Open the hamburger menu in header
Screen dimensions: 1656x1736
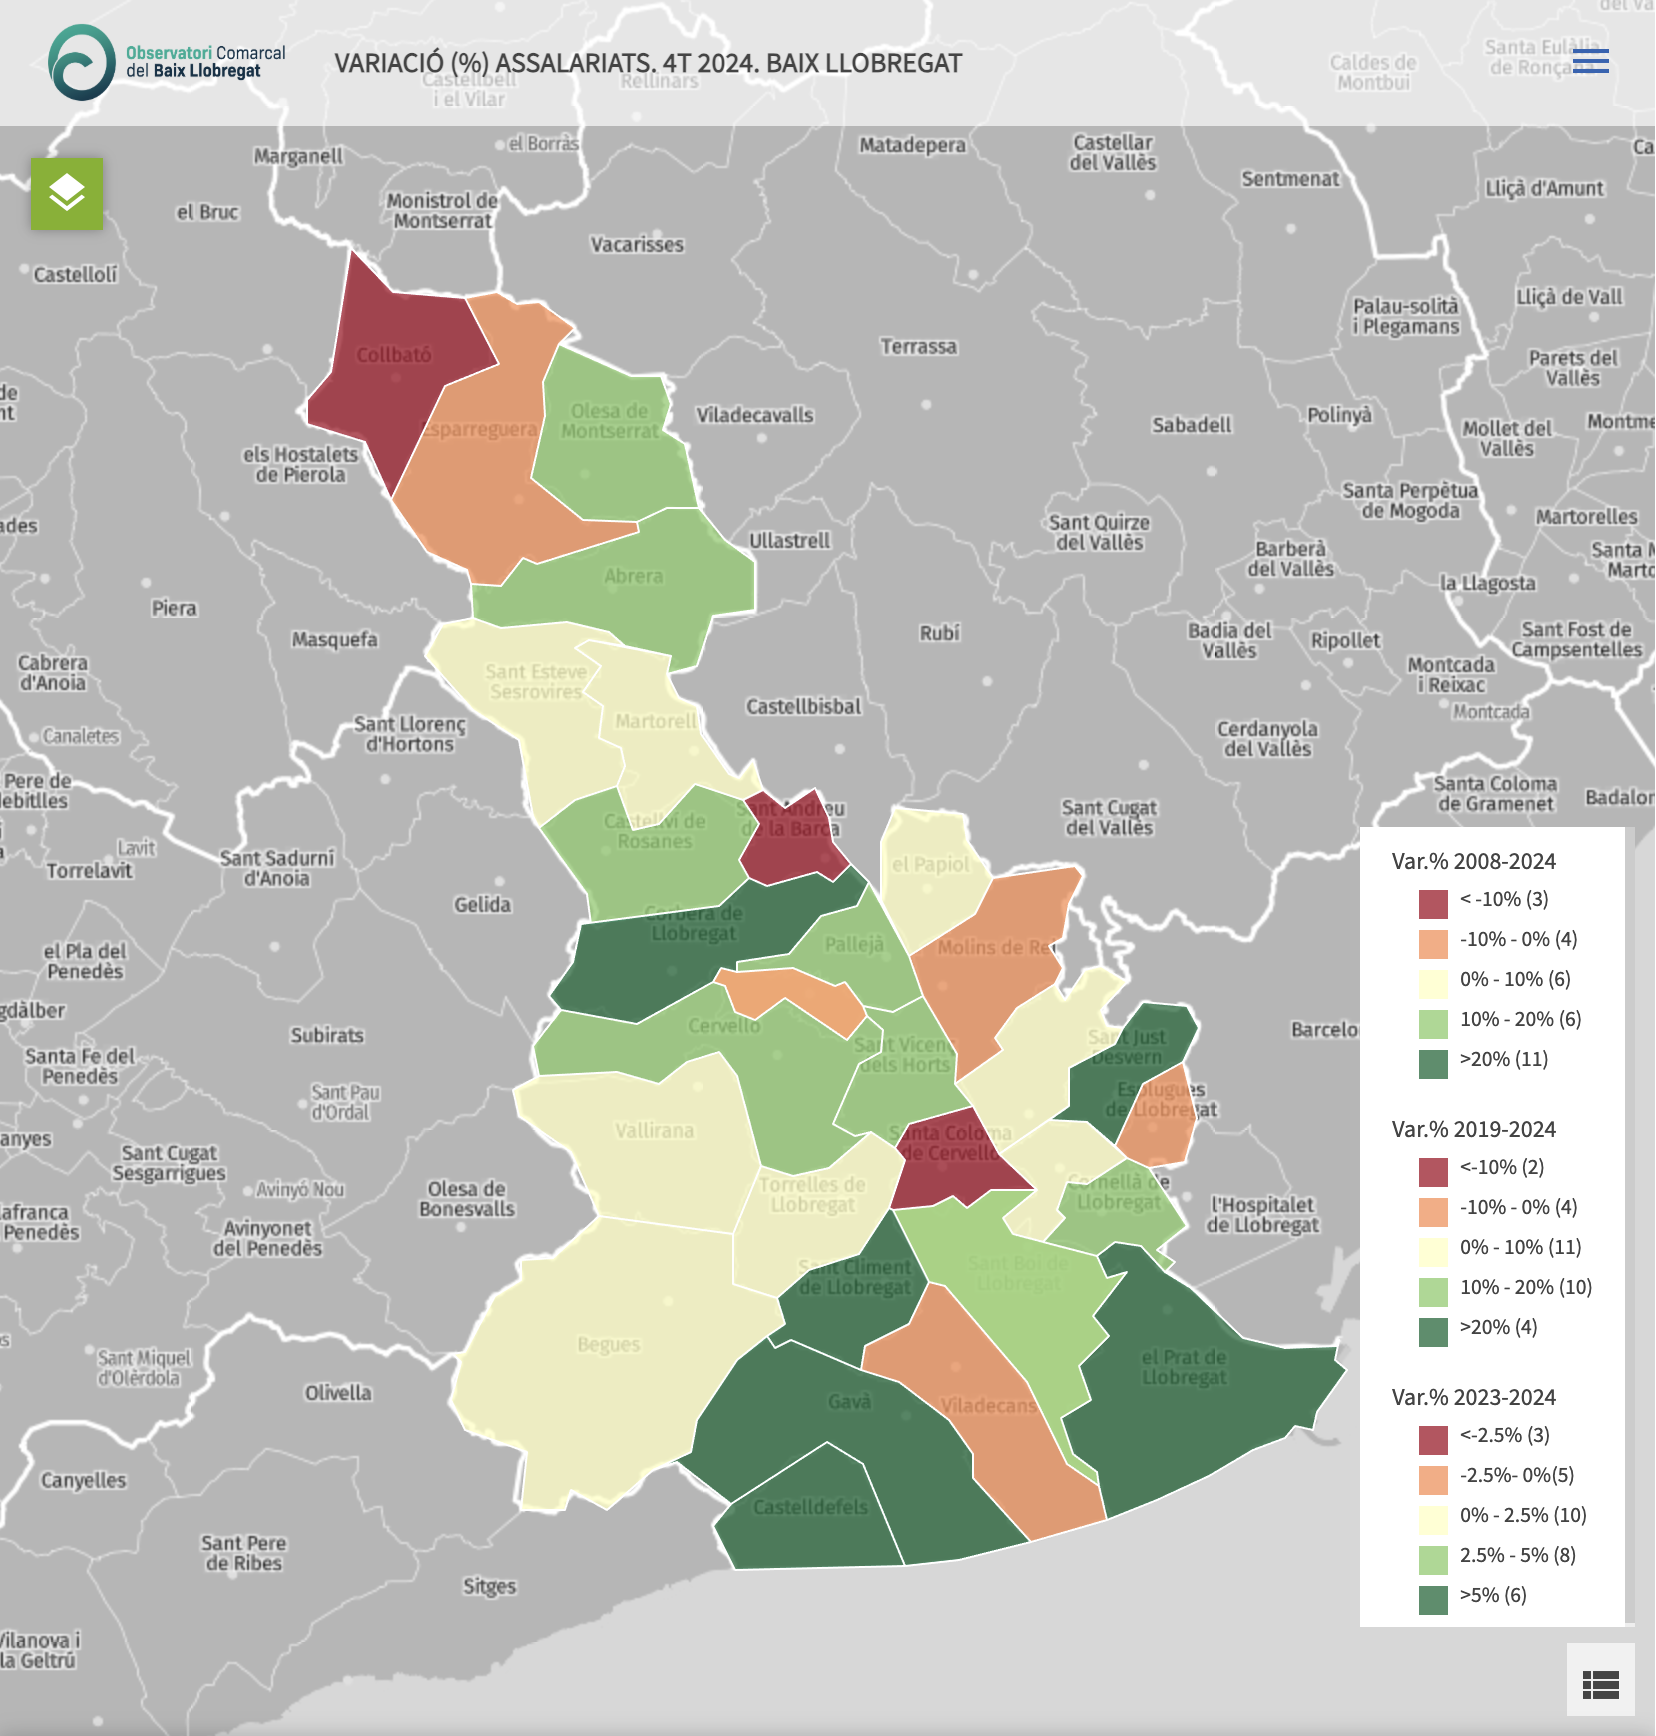[1590, 61]
